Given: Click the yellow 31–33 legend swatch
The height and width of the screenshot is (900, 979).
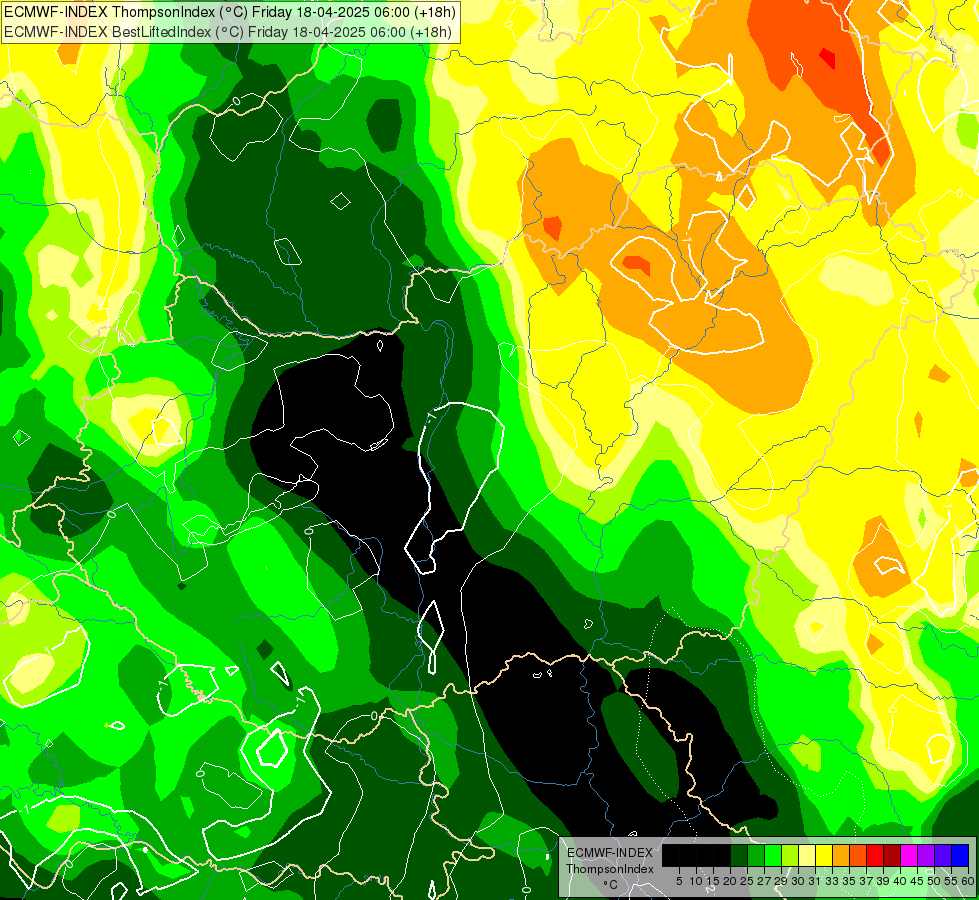Looking at the screenshot, I should [824, 855].
